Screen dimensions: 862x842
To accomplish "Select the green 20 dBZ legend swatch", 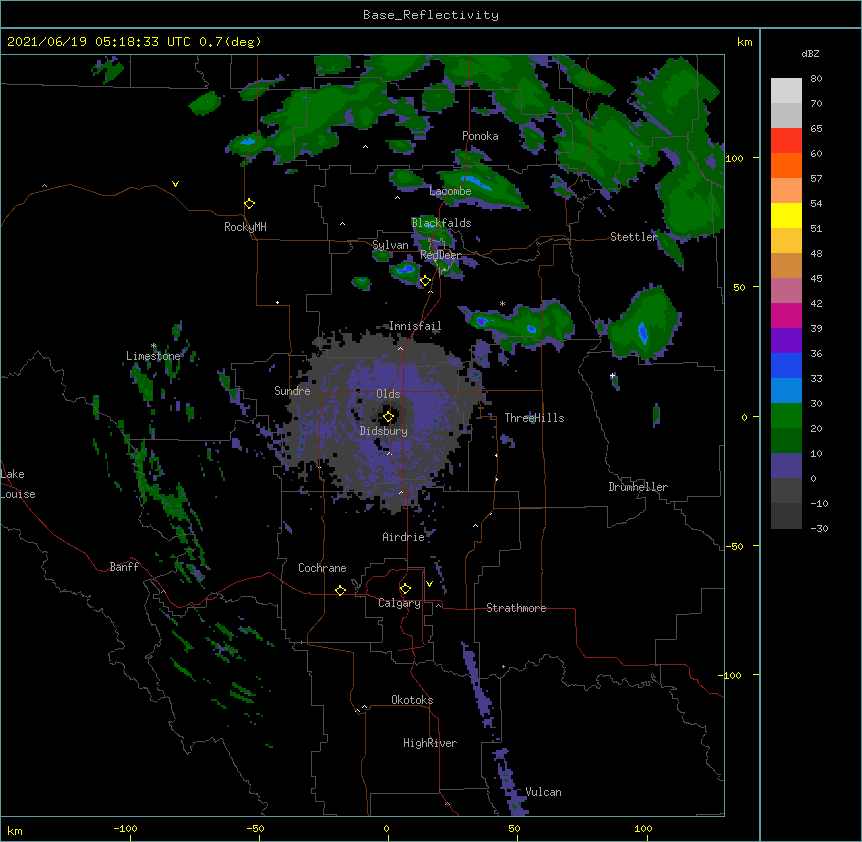I will [786, 416].
